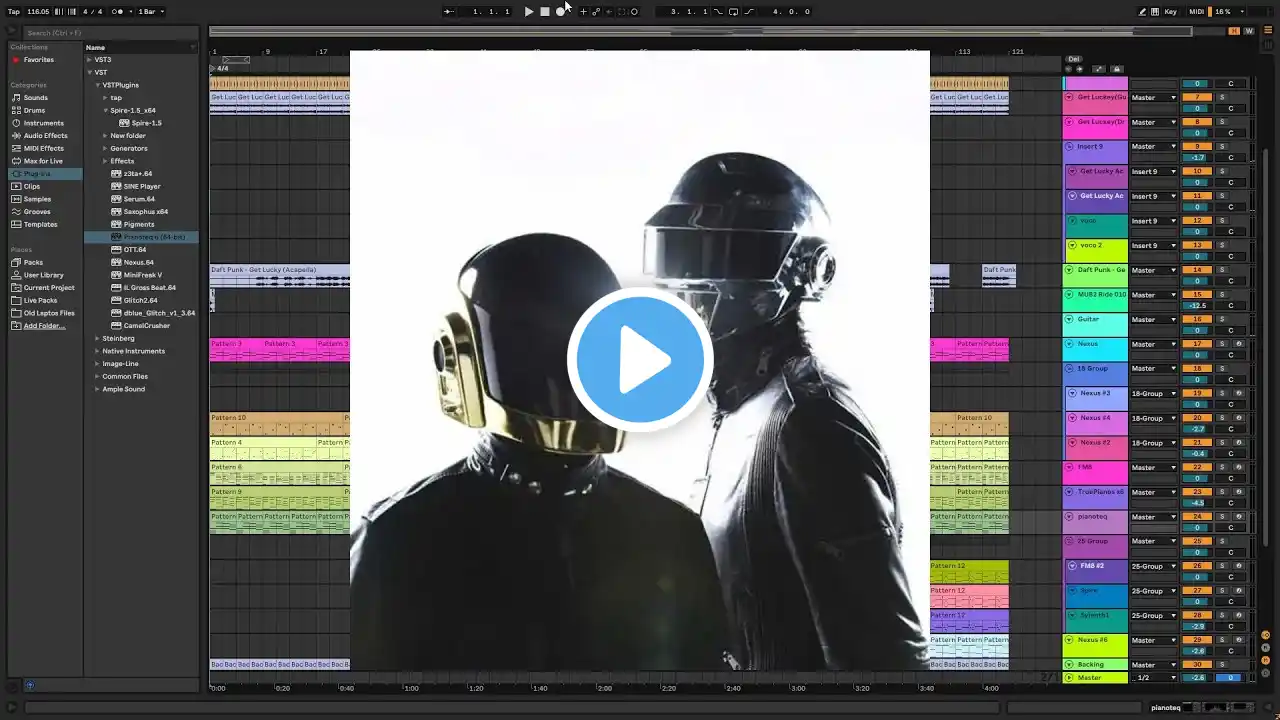Expand the Native Instruments folder
The height and width of the screenshot is (720, 1280).
pos(98,351)
